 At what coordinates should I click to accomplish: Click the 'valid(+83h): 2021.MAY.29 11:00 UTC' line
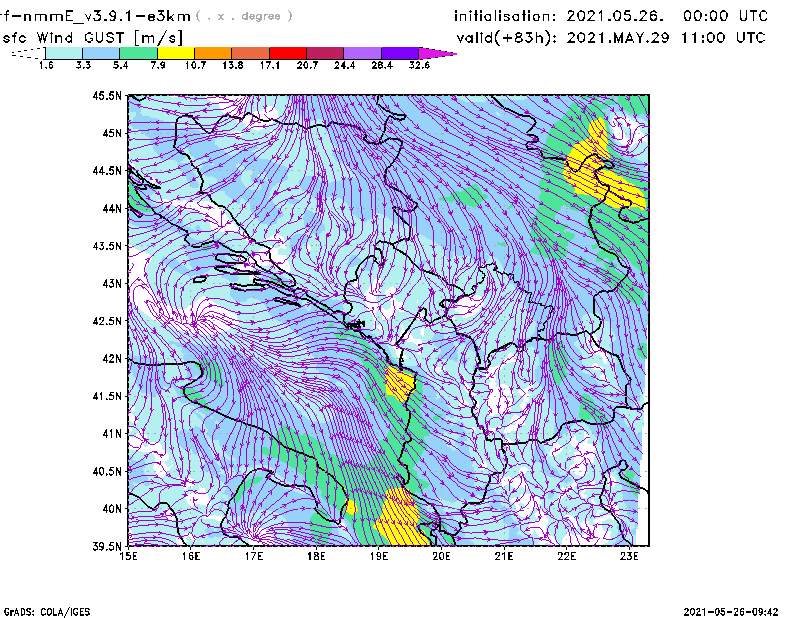611,38
